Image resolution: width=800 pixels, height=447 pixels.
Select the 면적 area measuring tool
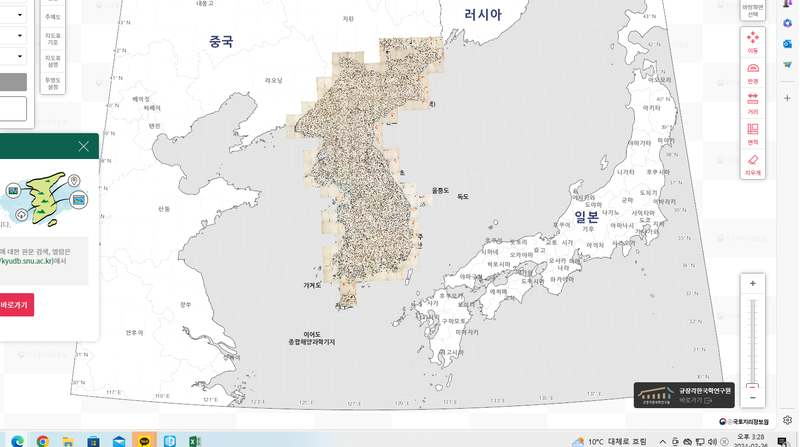coord(753,133)
